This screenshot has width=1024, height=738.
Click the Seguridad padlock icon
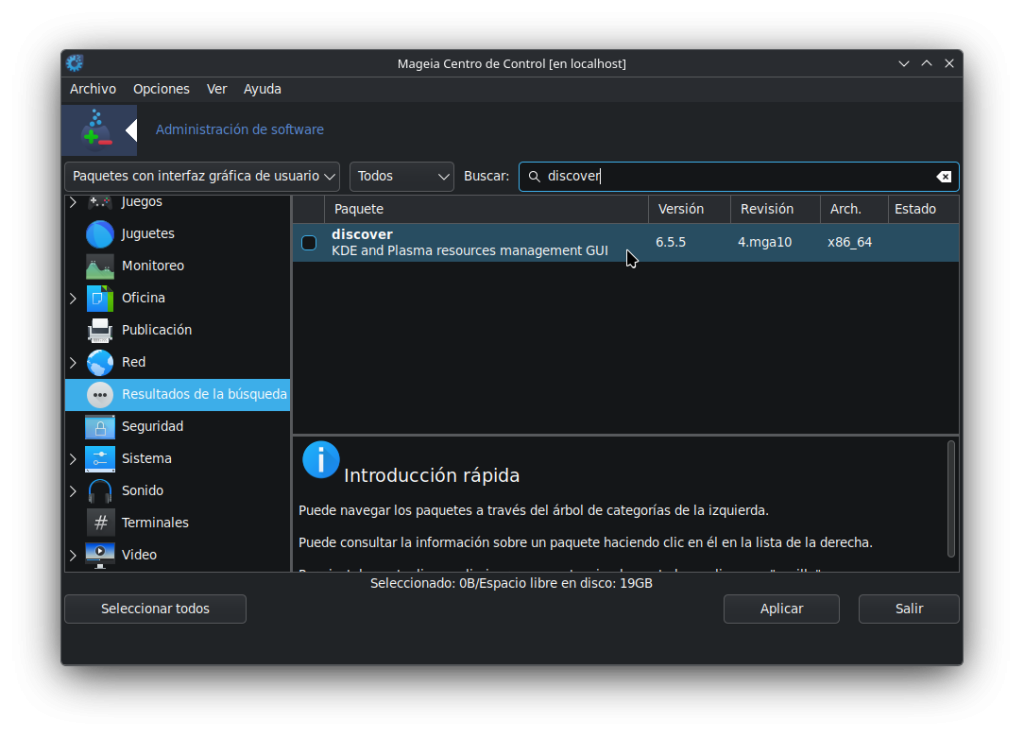100,426
